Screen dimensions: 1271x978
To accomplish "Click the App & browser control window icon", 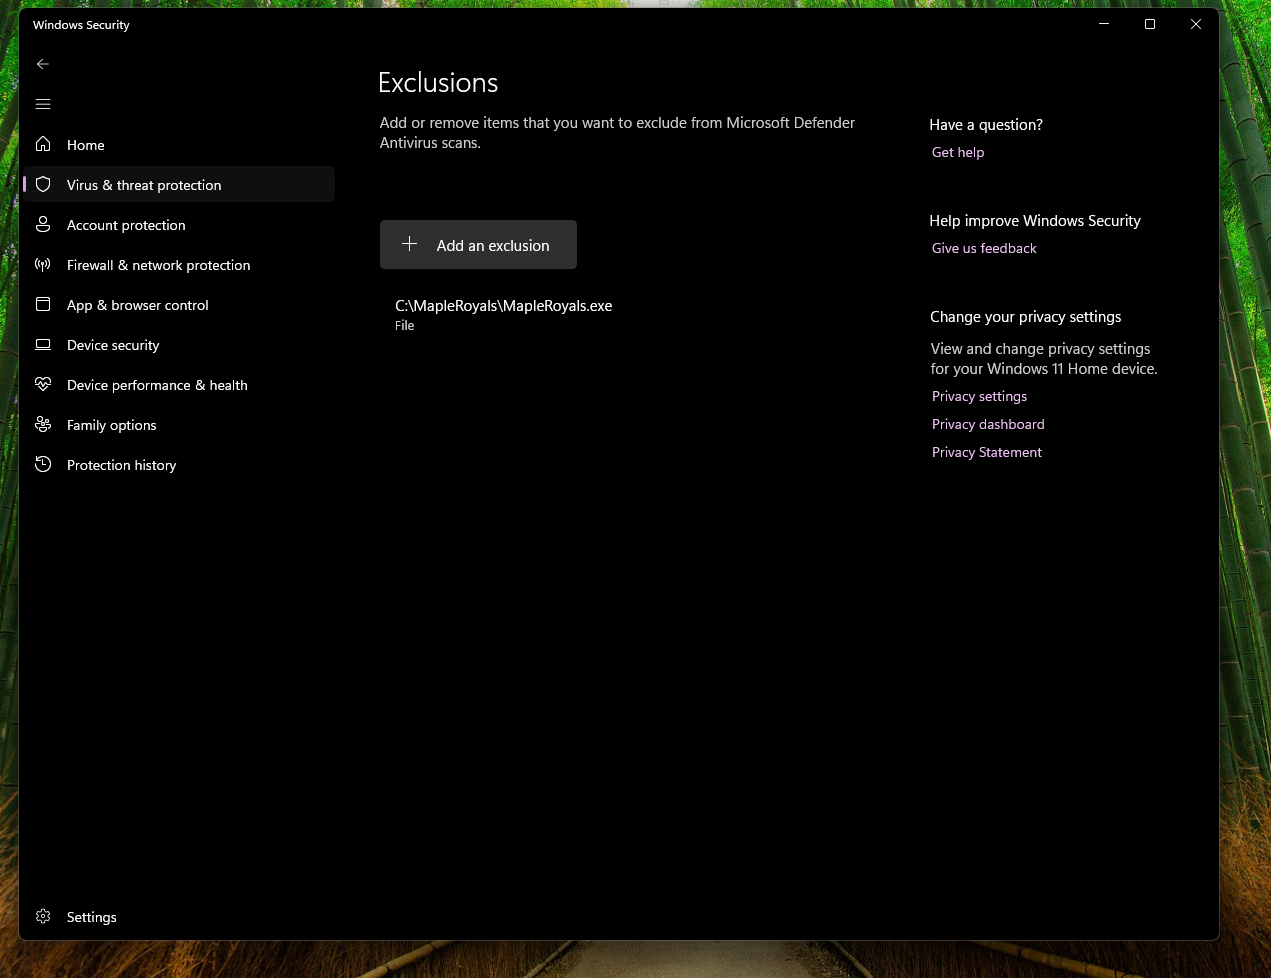I will (x=43, y=304).
